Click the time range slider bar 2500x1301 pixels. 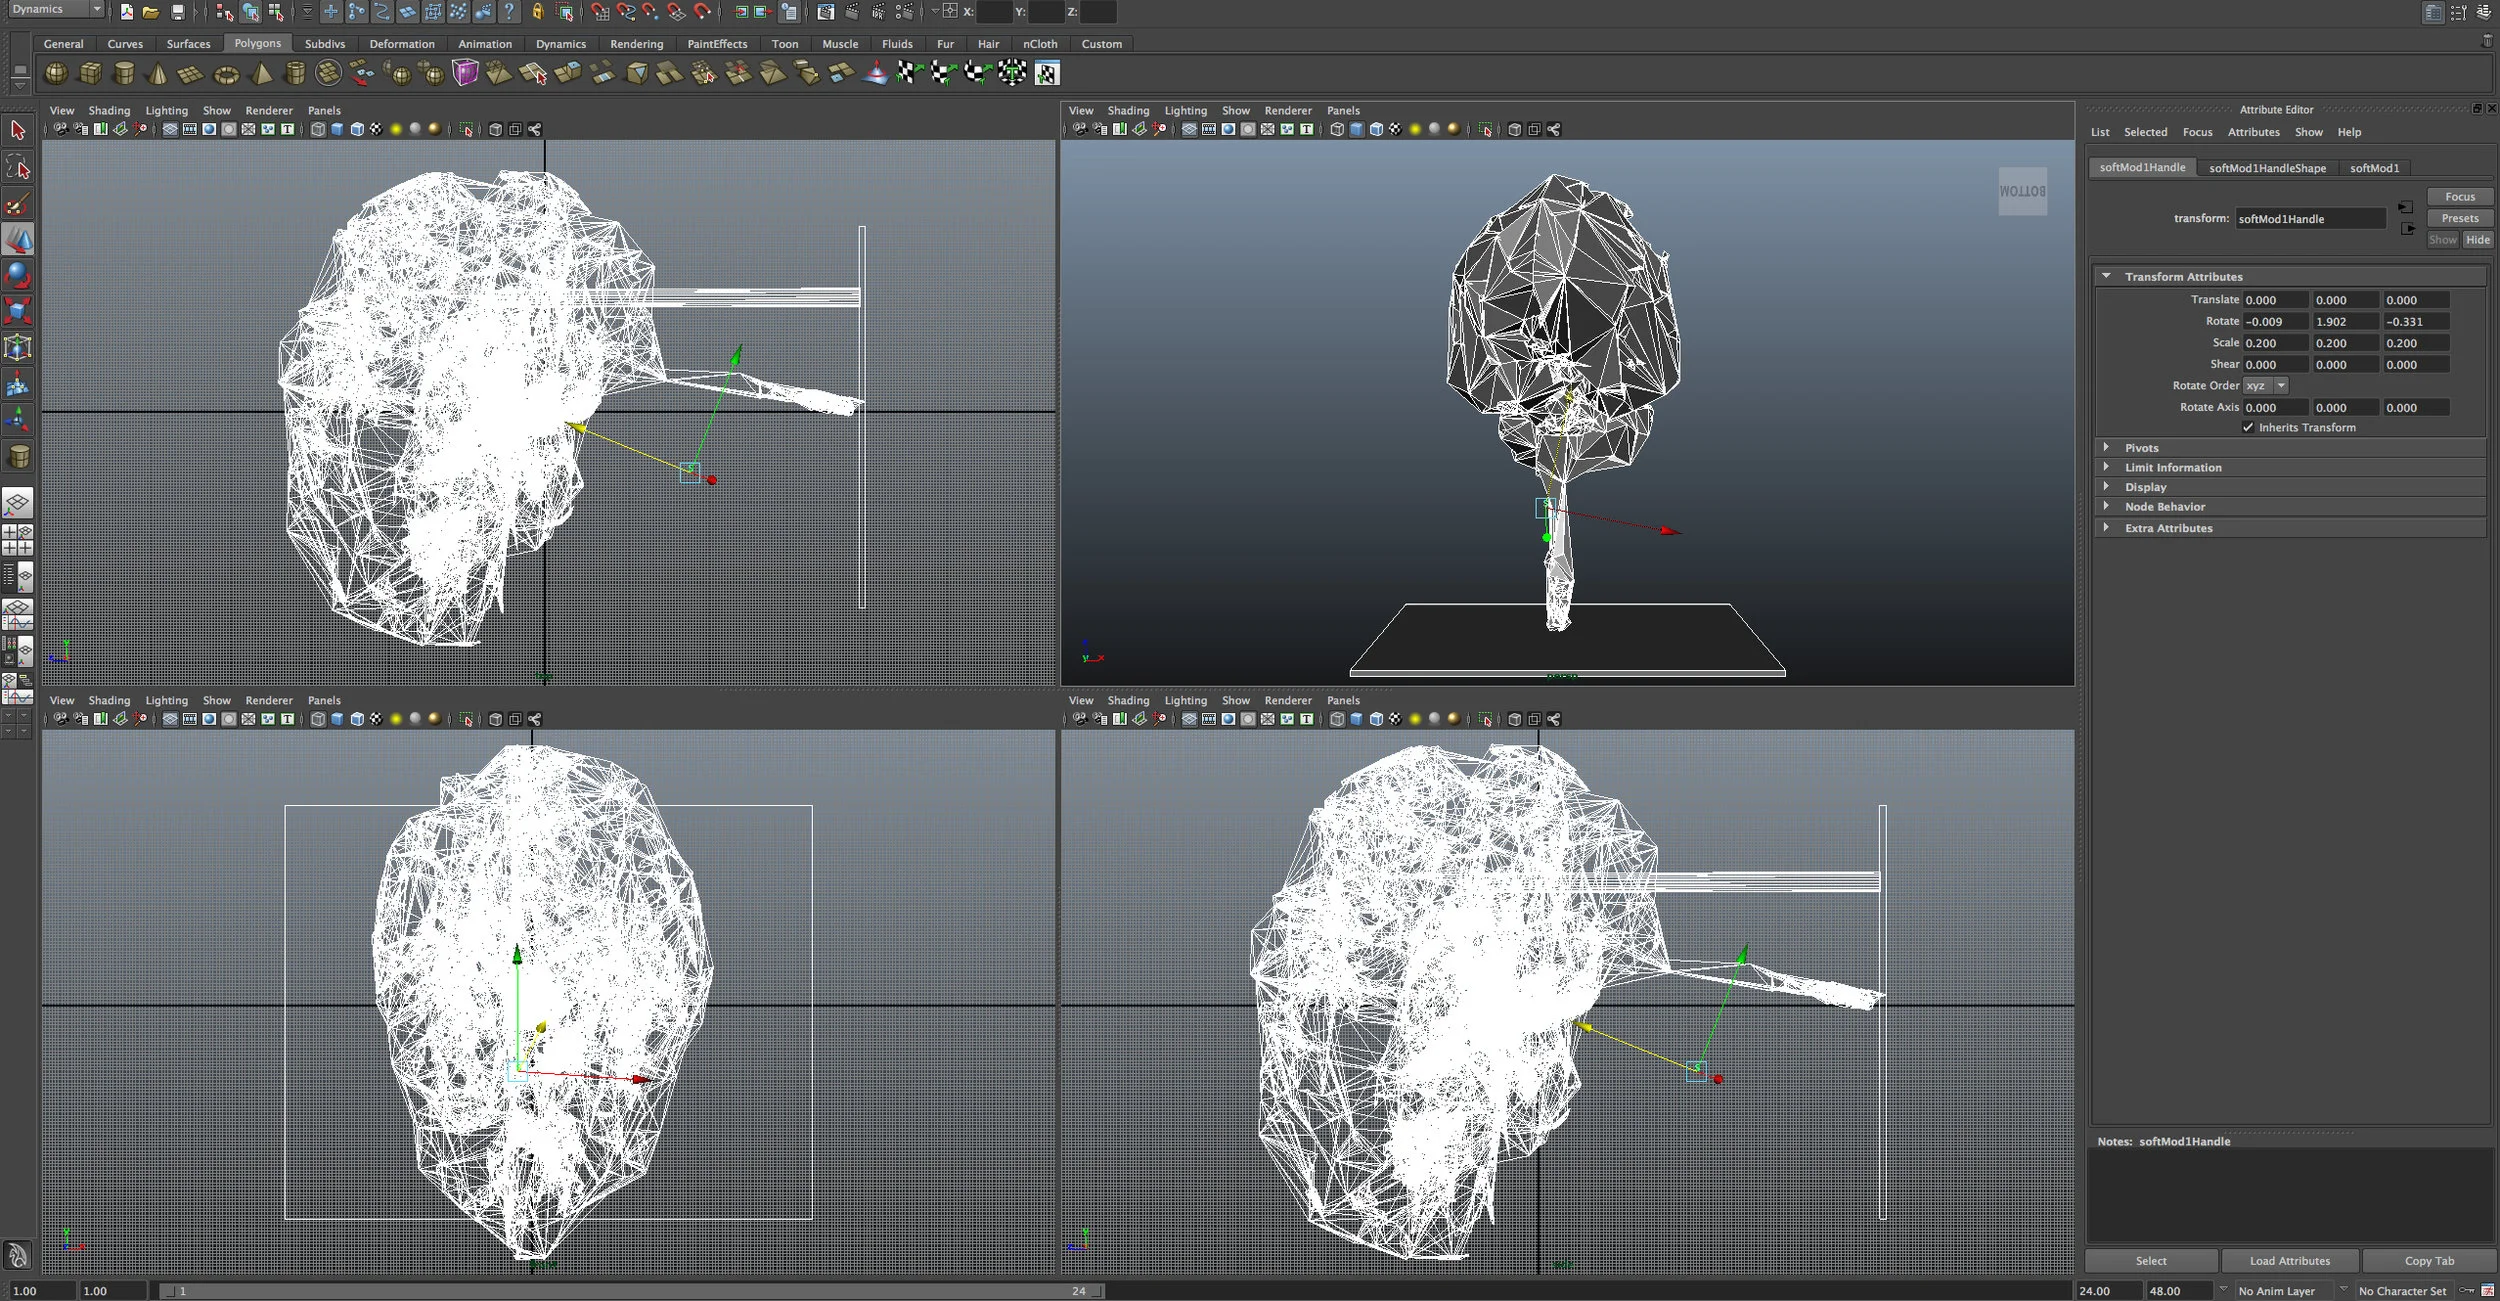pyautogui.click(x=631, y=1291)
